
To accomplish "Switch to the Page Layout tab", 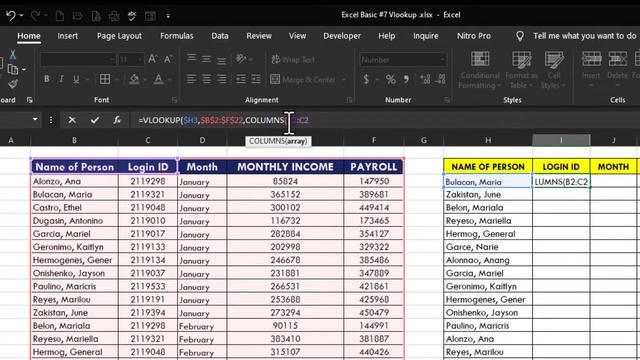I will click(x=119, y=36).
